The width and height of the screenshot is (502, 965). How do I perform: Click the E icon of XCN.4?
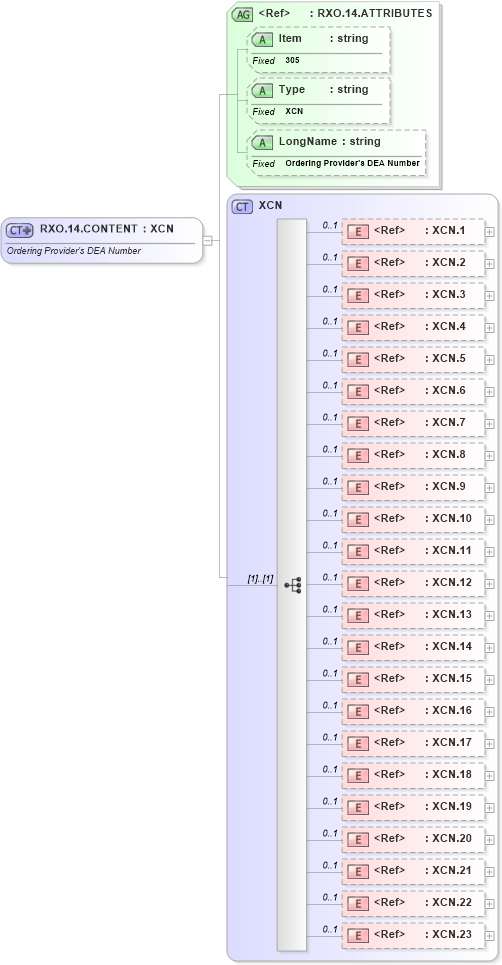click(x=358, y=328)
